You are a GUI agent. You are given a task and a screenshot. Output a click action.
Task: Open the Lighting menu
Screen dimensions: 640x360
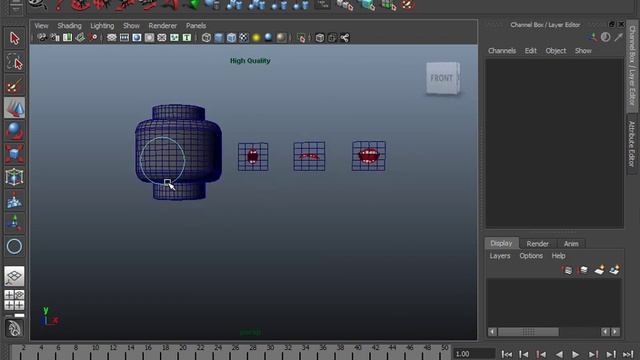(102, 25)
